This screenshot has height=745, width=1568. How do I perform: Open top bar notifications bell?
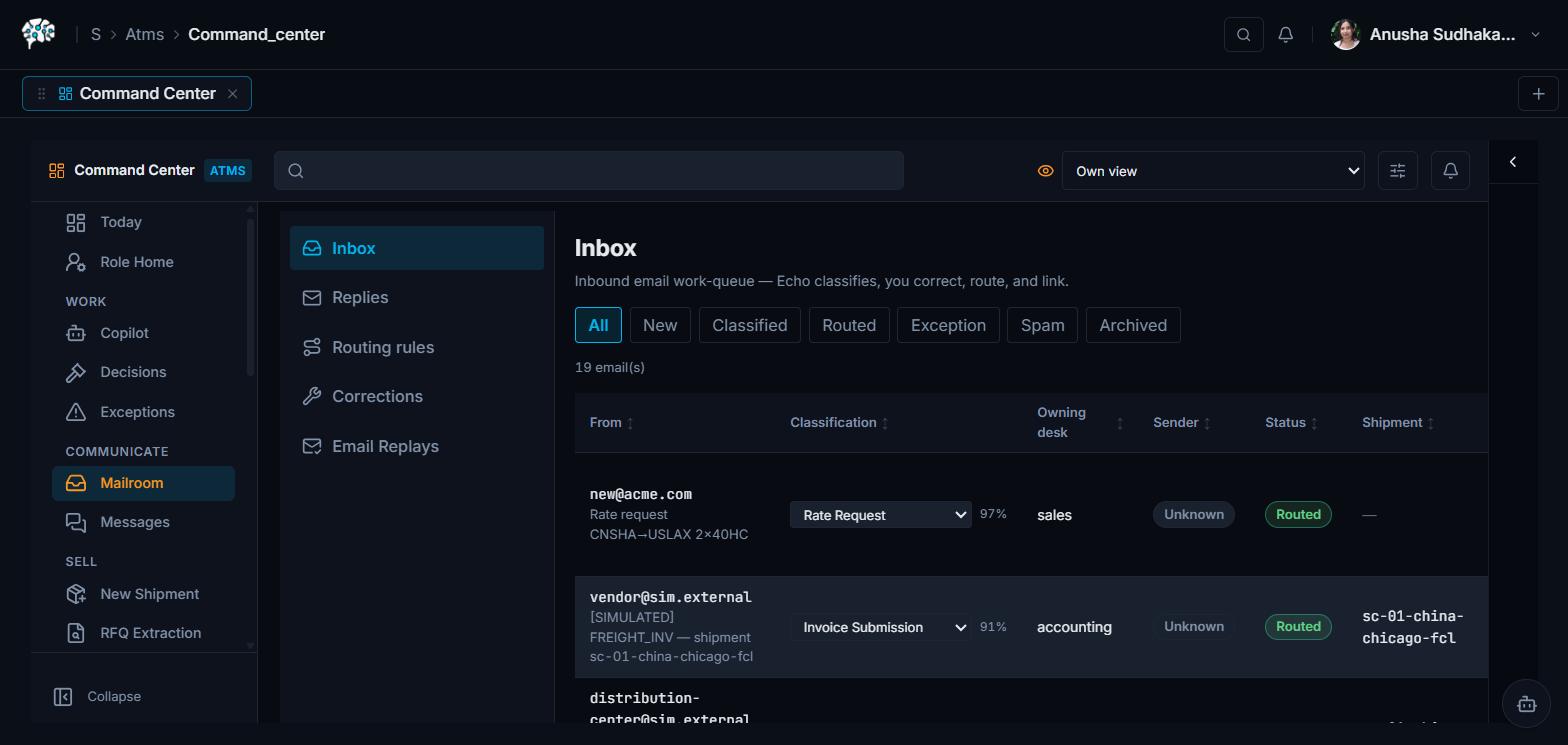click(1286, 34)
